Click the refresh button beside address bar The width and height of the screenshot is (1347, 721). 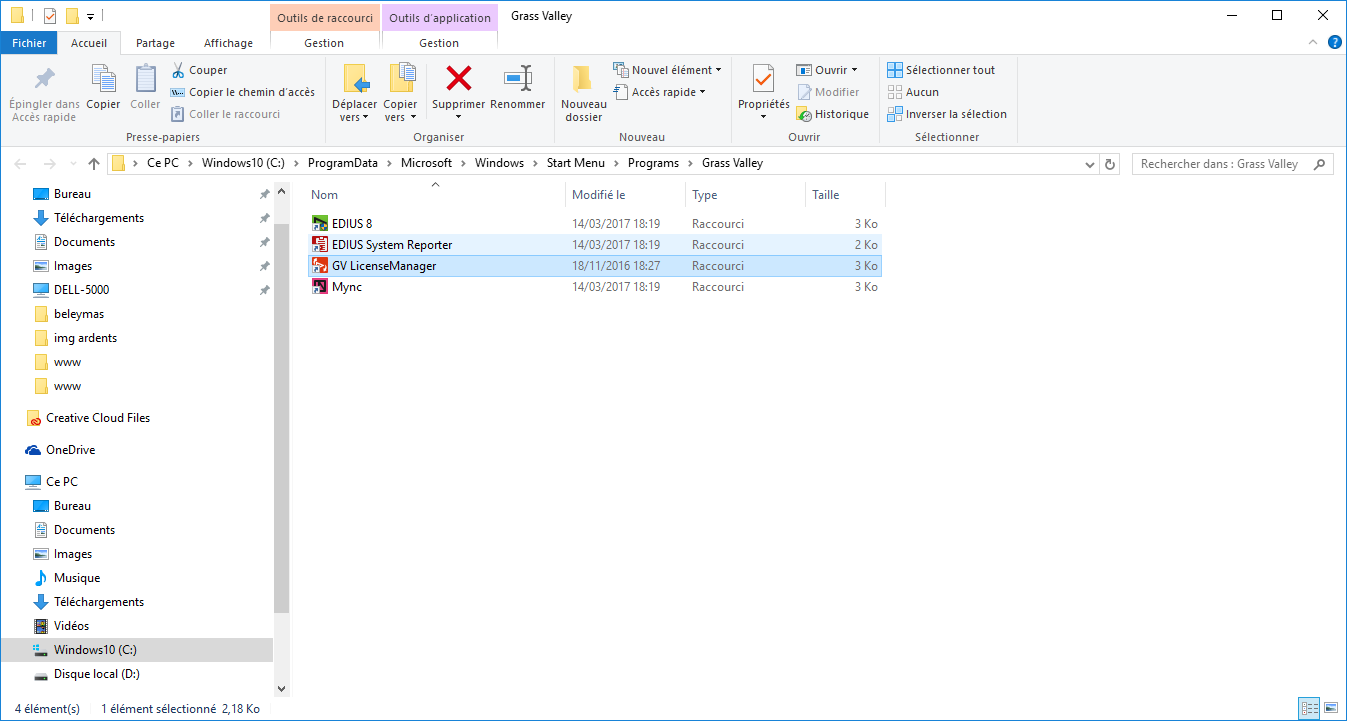pyautogui.click(x=1109, y=164)
